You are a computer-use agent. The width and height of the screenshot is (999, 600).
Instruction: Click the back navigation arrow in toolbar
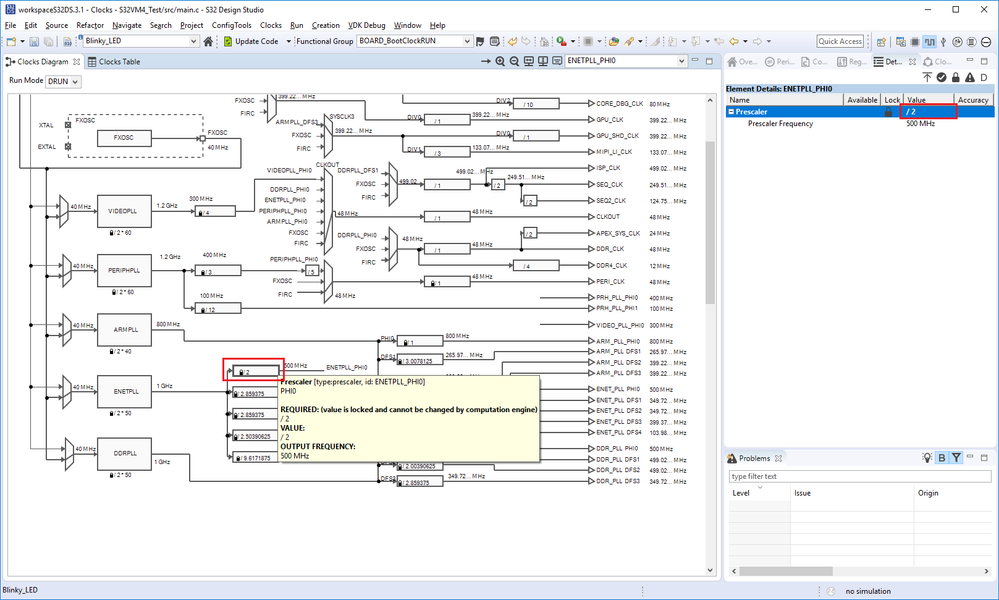point(733,41)
